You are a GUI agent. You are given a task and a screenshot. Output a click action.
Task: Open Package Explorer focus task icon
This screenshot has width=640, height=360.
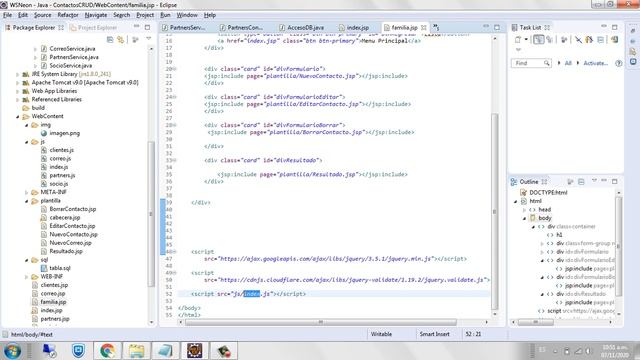point(135,40)
